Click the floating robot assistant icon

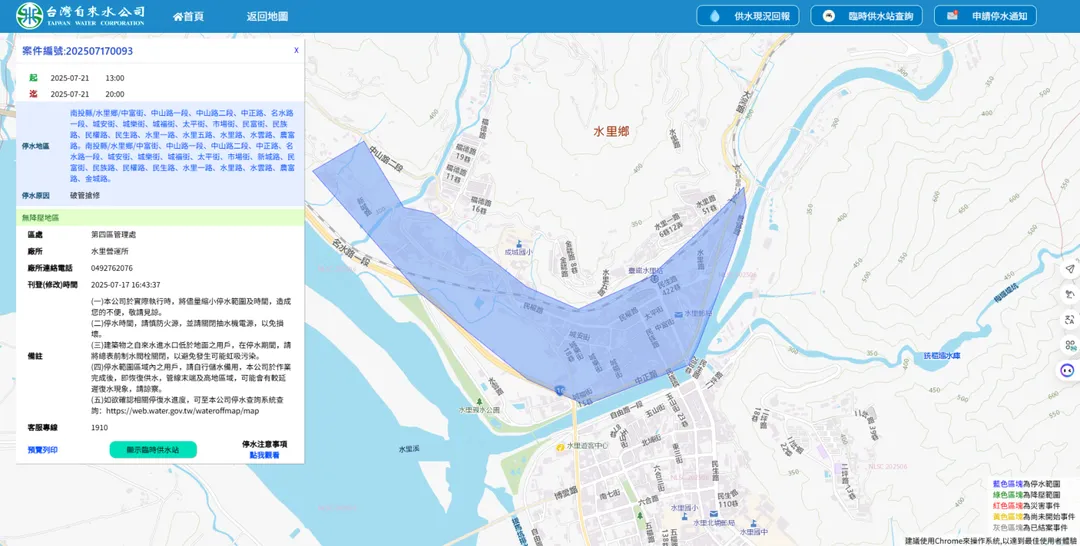1068,370
